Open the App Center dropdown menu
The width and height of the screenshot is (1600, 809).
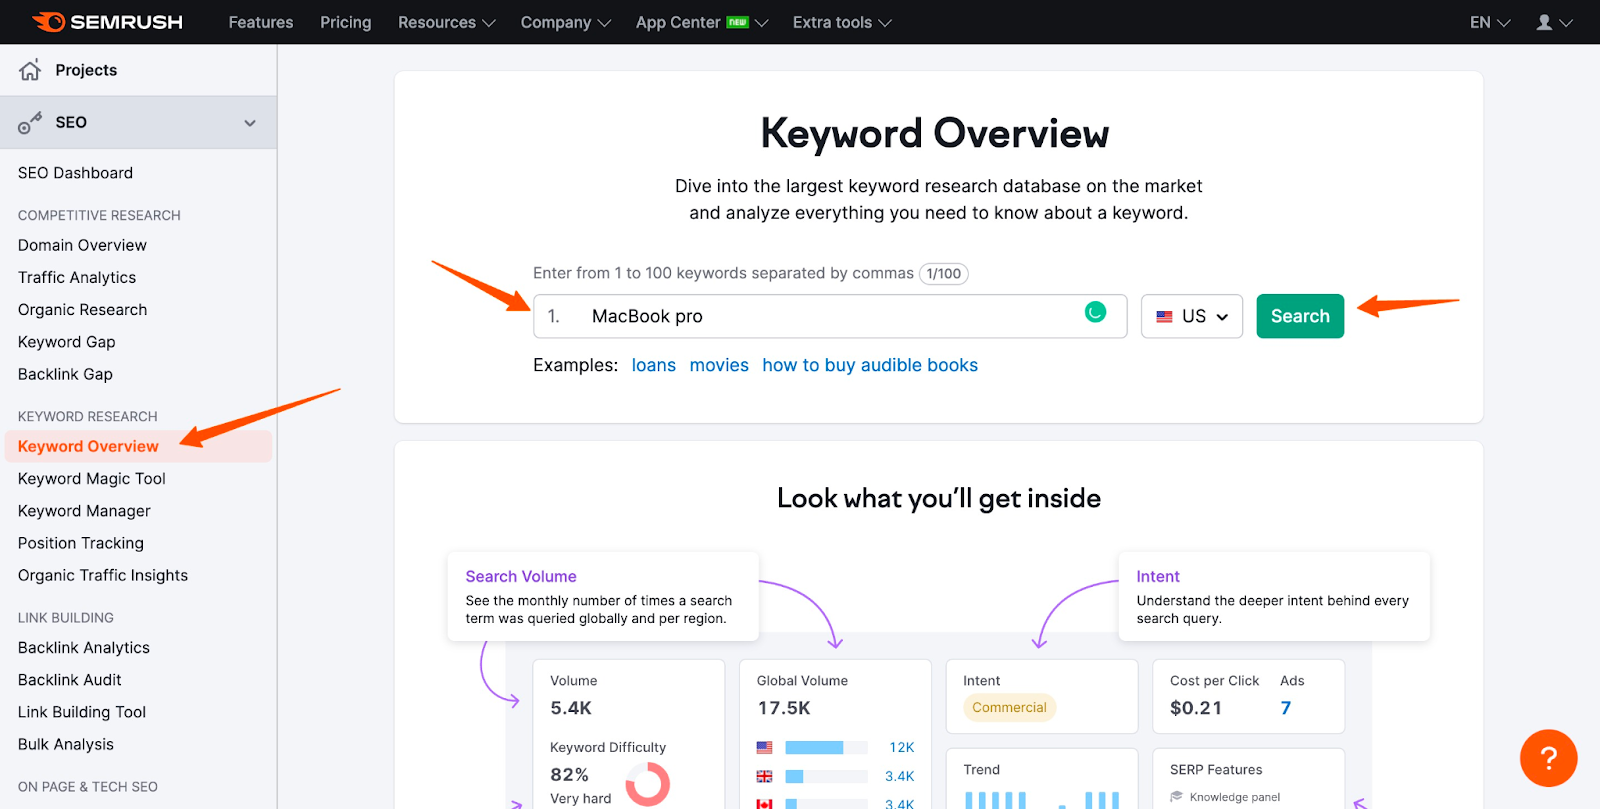(702, 22)
